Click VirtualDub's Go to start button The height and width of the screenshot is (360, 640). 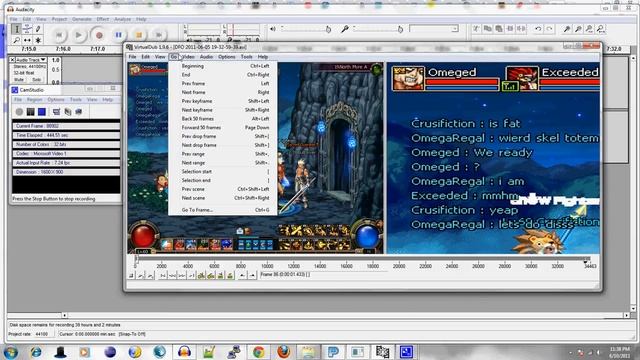tap(162, 276)
